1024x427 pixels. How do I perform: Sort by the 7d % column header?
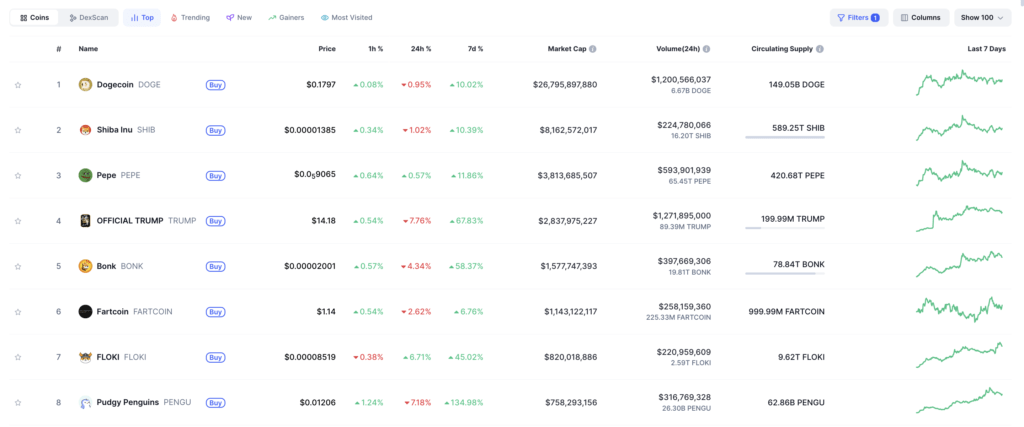click(x=475, y=49)
